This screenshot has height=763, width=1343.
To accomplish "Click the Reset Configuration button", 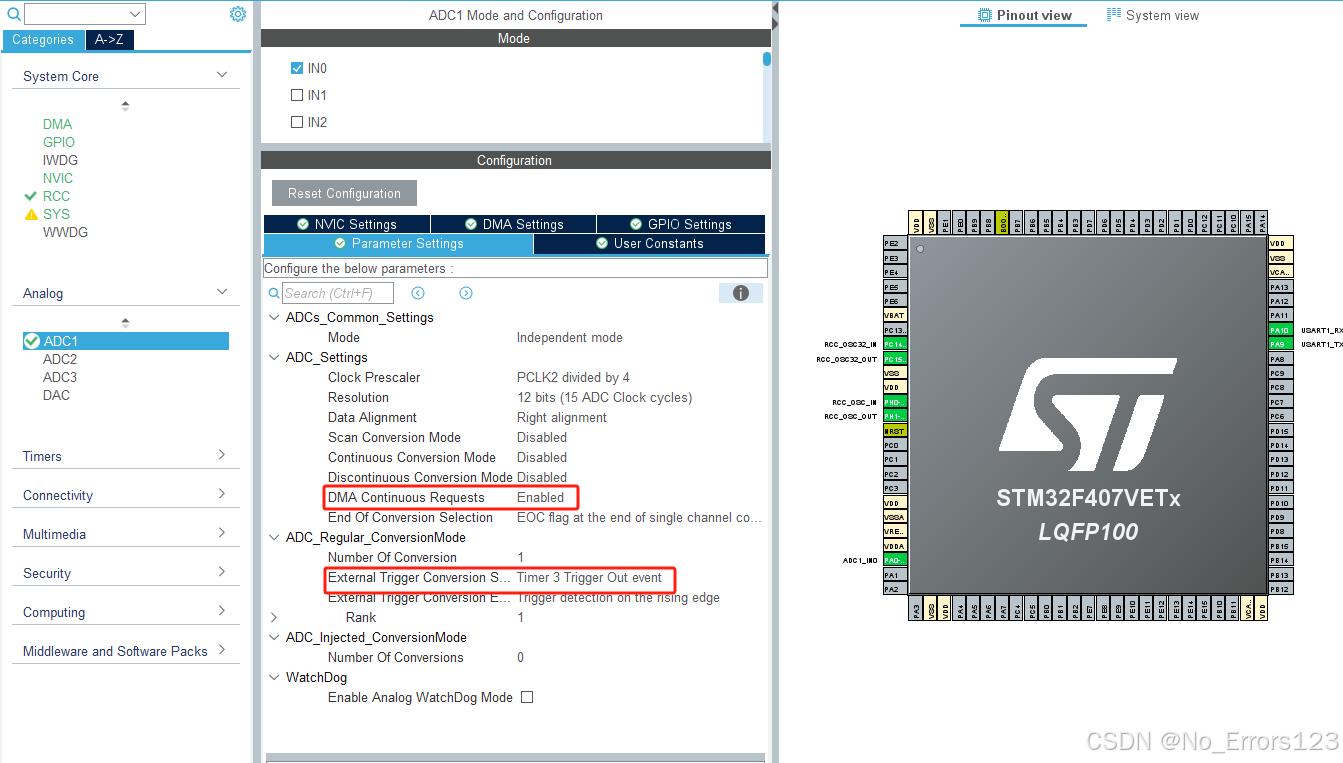I will [344, 192].
